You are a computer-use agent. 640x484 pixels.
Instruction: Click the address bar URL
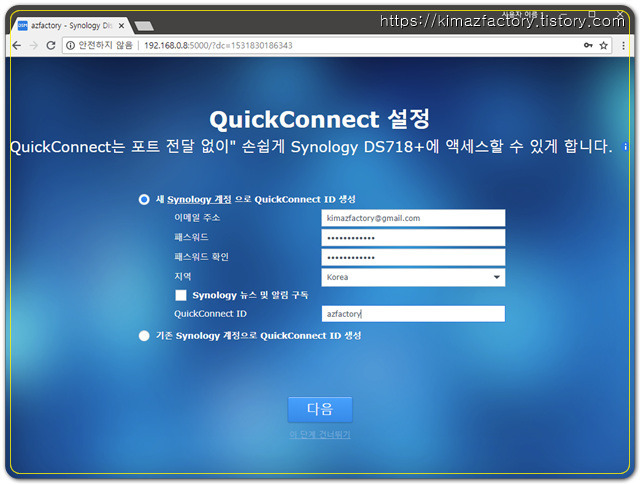coord(218,45)
